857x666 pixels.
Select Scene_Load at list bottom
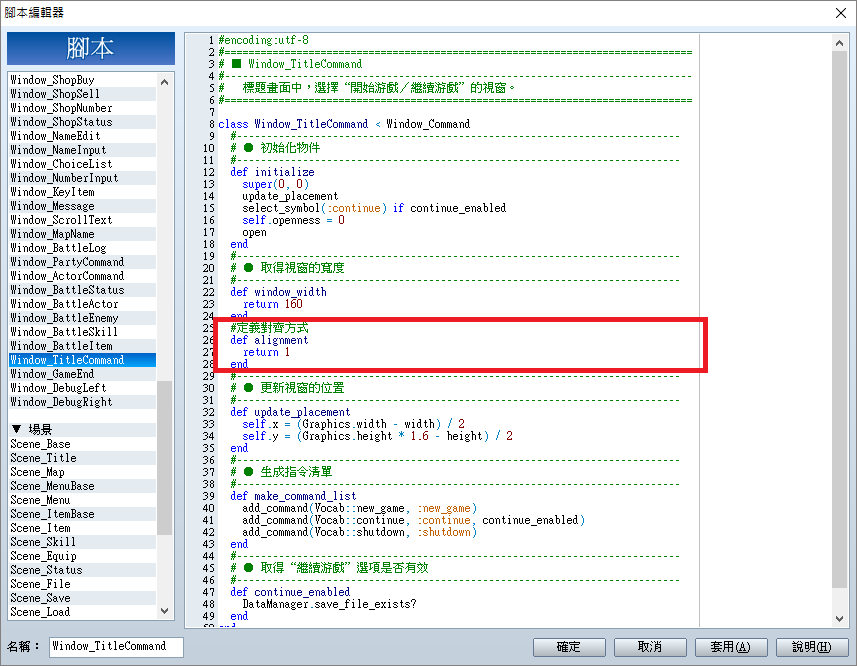click(x=83, y=612)
